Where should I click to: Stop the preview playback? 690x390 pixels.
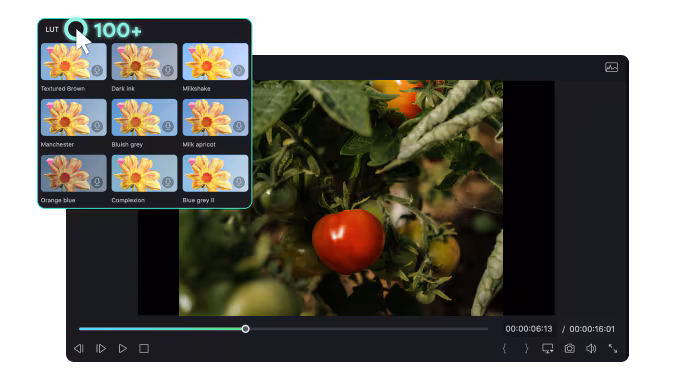tap(144, 349)
